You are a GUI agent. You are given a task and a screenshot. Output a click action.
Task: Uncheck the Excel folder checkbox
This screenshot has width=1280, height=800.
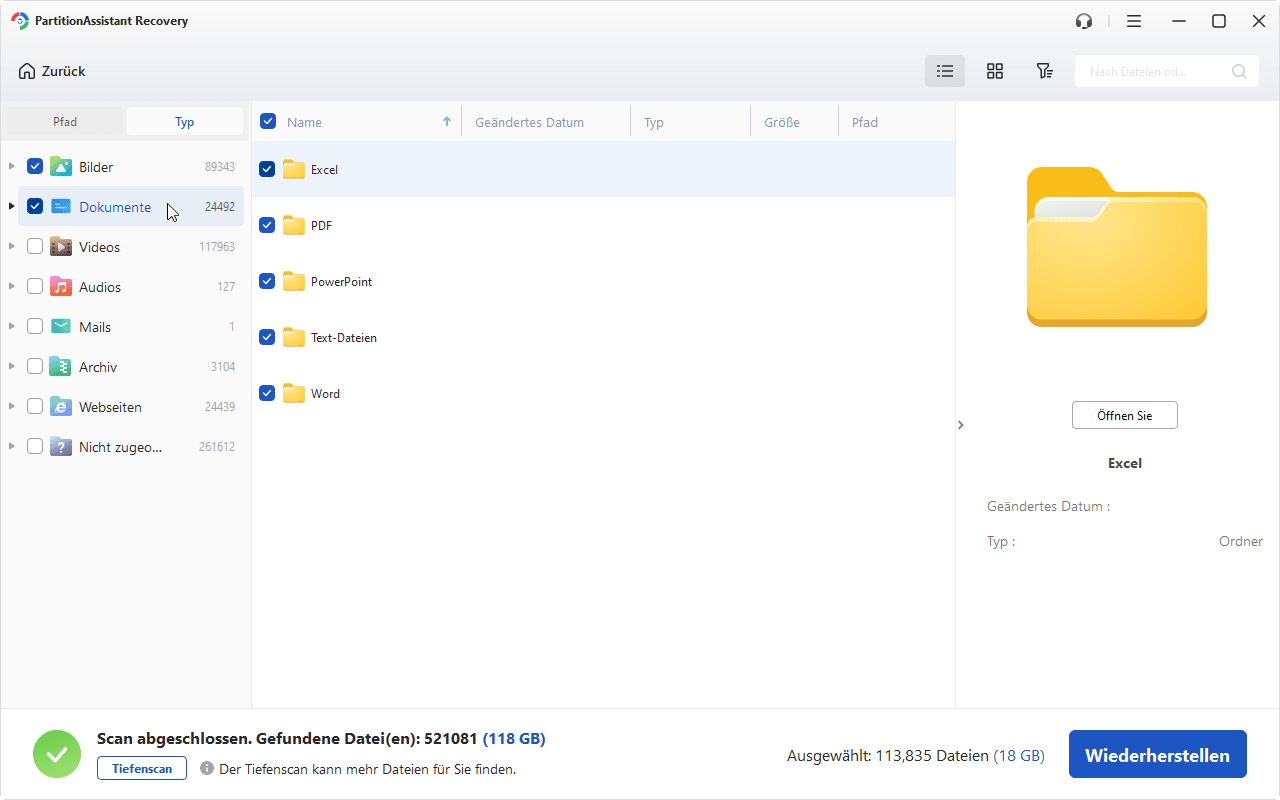(x=267, y=170)
